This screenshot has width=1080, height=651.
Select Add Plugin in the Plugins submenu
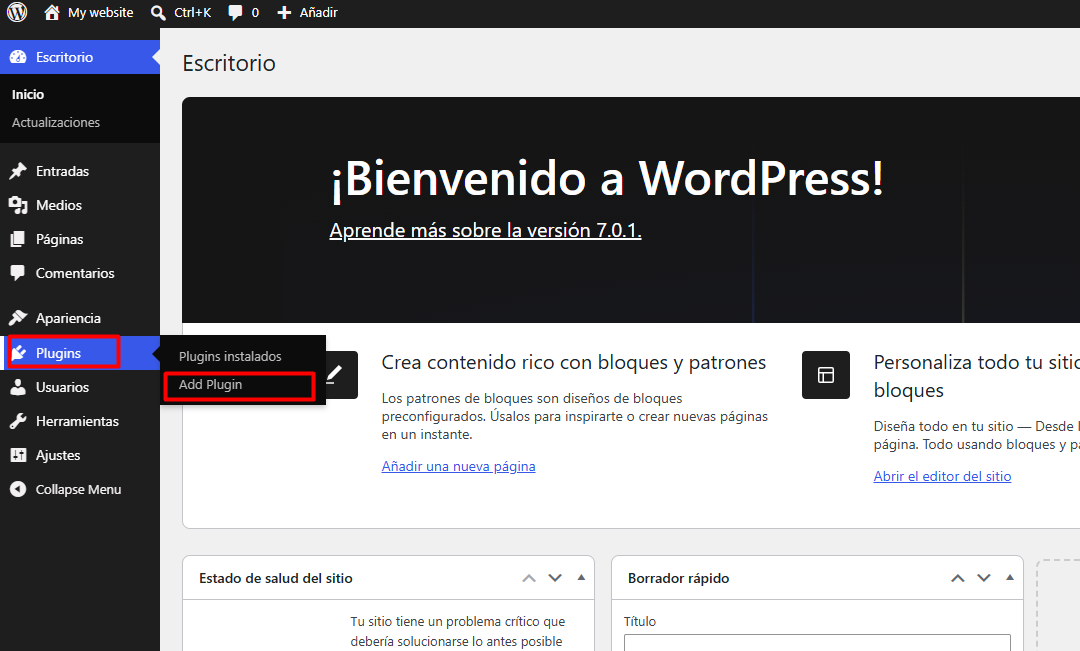[238, 385]
